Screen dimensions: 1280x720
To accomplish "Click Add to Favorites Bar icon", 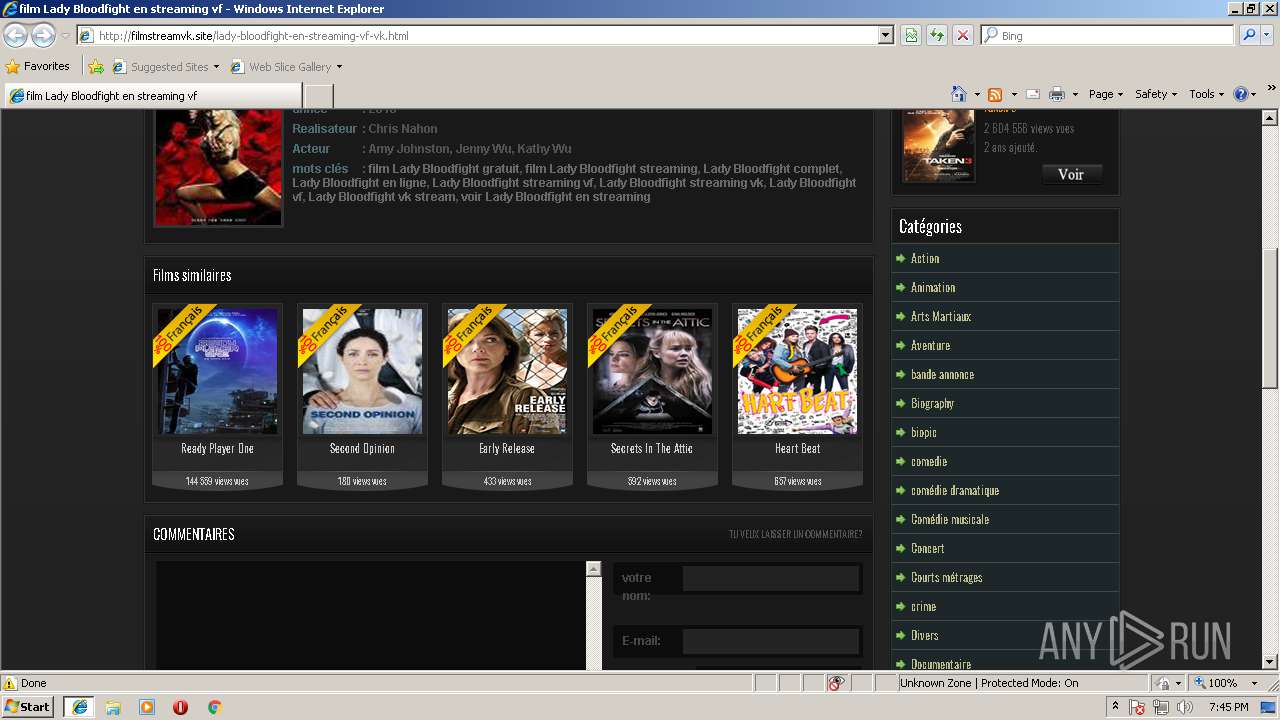I will coord(96,67).
